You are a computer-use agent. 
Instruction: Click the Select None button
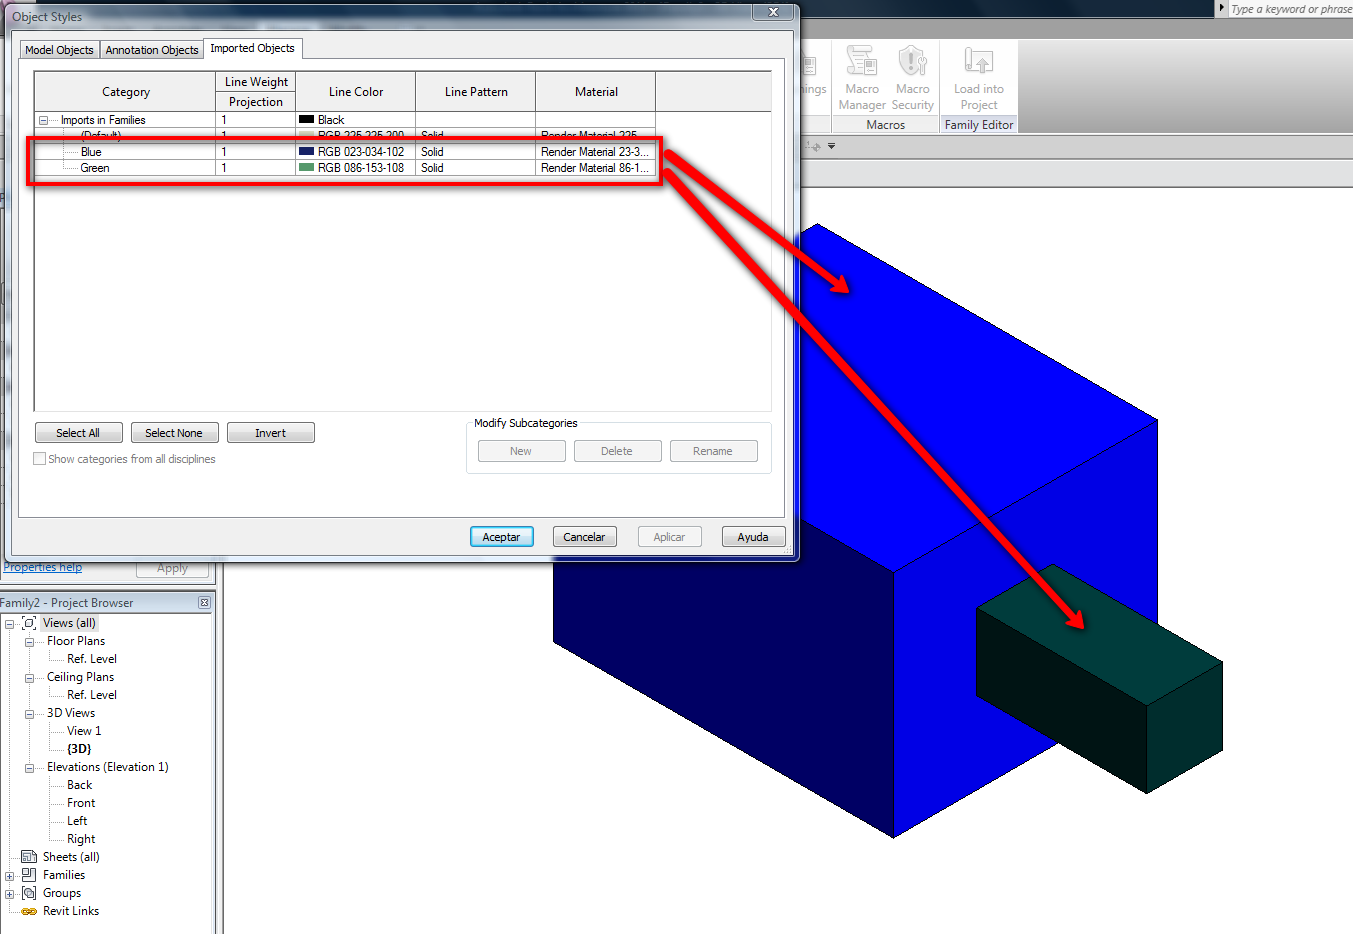pyautogui.click(x=174, y=433)
